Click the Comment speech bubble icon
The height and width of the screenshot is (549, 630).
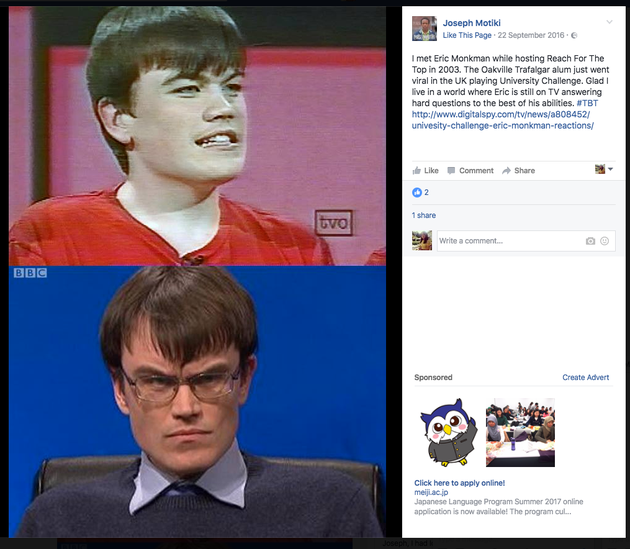point(451,170)
